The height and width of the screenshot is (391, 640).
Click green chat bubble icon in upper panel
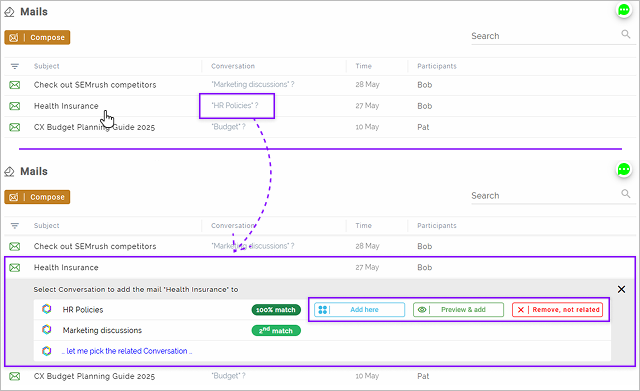[x=624, y=10]
